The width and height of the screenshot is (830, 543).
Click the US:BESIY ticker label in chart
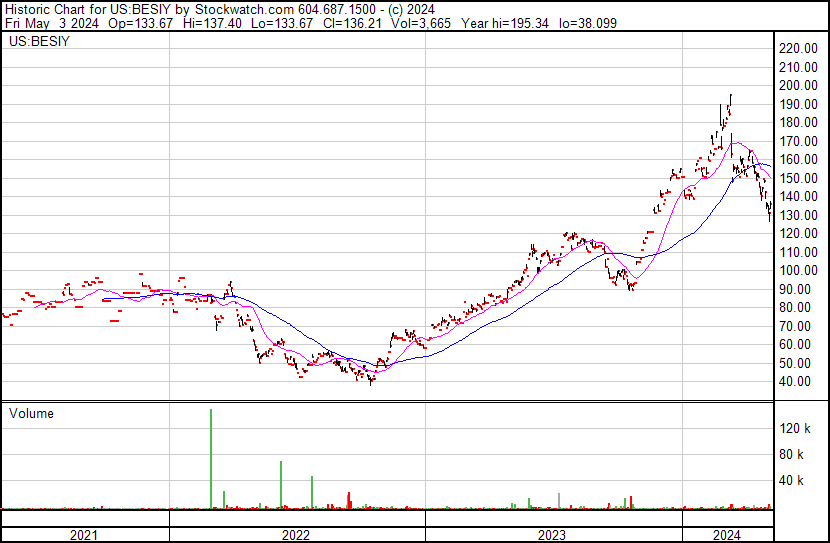[x=38, y=43]
